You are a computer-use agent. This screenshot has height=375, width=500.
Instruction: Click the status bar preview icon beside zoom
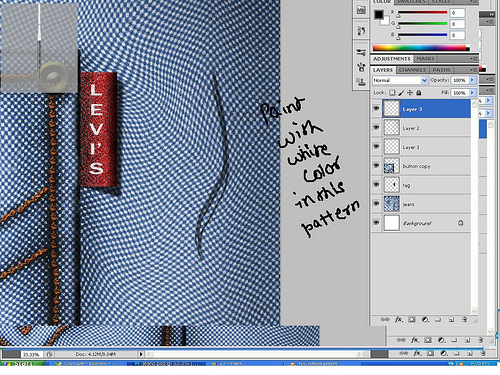[x=49, y=354]
